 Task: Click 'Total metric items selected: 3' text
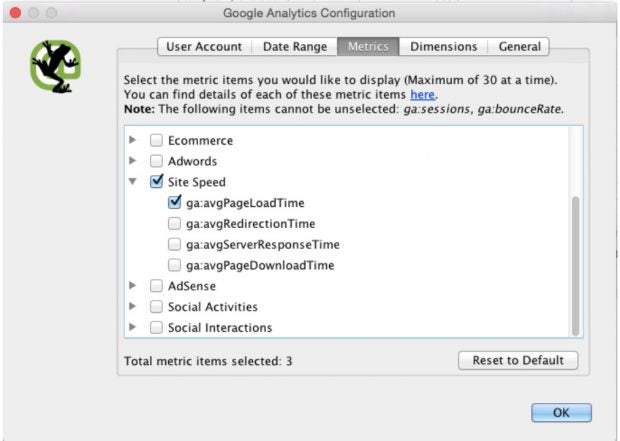coord(208,361)
